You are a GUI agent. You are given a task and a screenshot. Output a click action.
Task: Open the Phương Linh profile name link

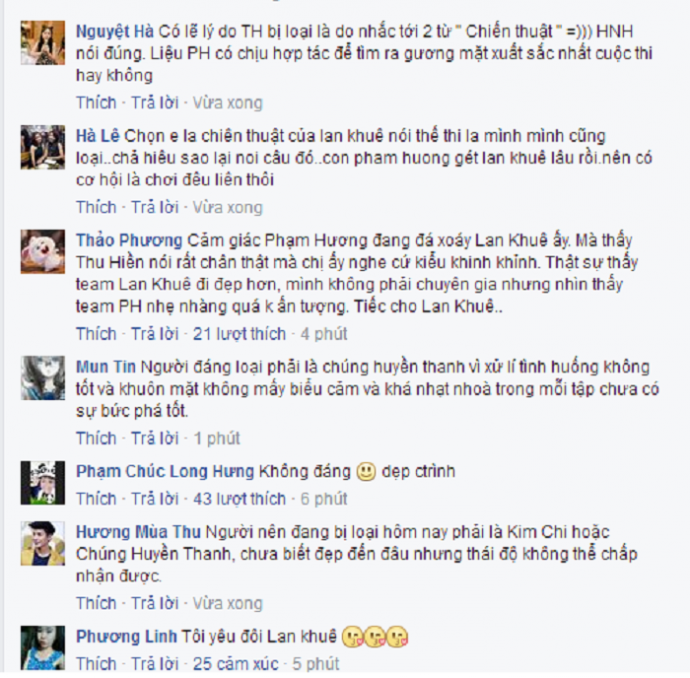tap(126, 637)
